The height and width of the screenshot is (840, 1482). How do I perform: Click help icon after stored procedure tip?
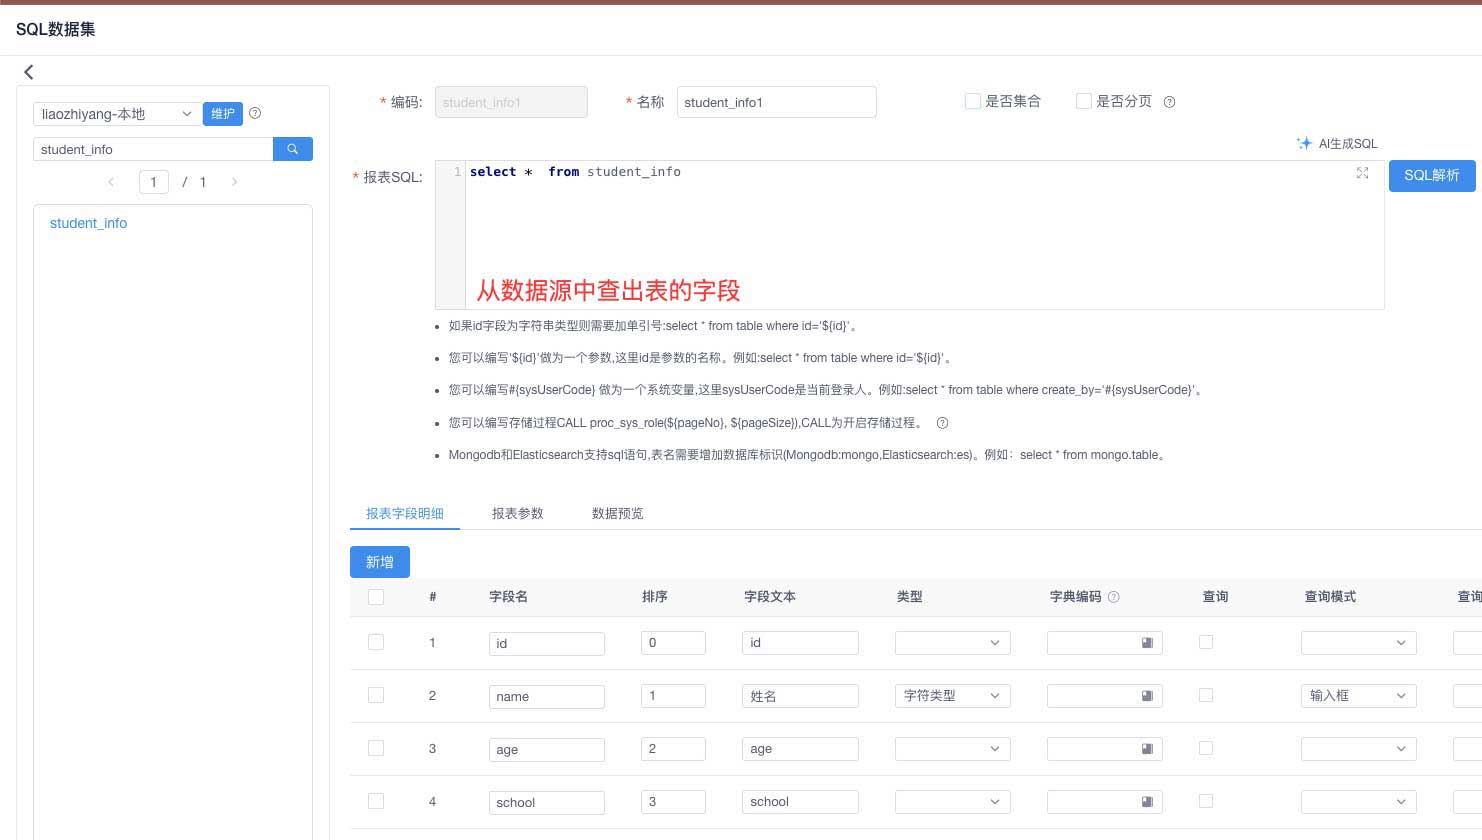(x=942, y=423)
